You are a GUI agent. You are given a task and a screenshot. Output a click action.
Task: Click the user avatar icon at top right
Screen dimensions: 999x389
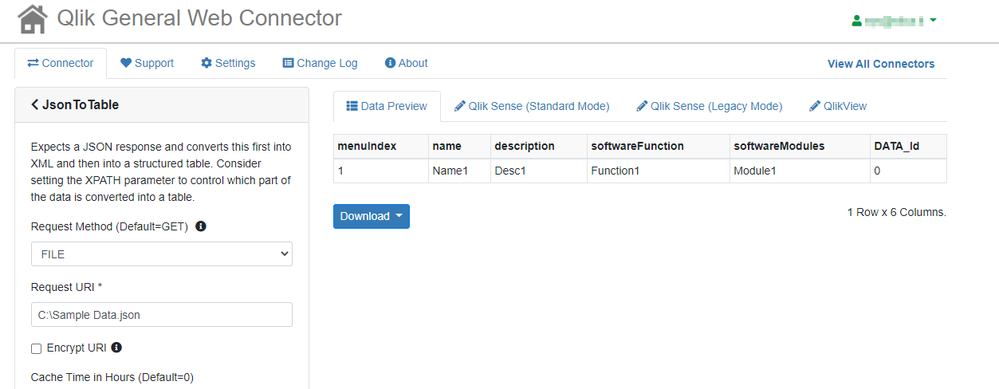(x=857, y=20)
